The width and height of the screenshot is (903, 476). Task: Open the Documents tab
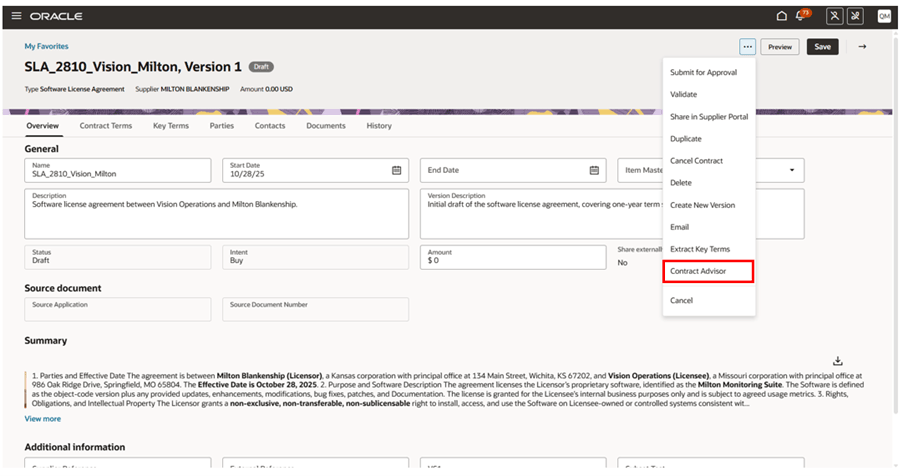326,125
